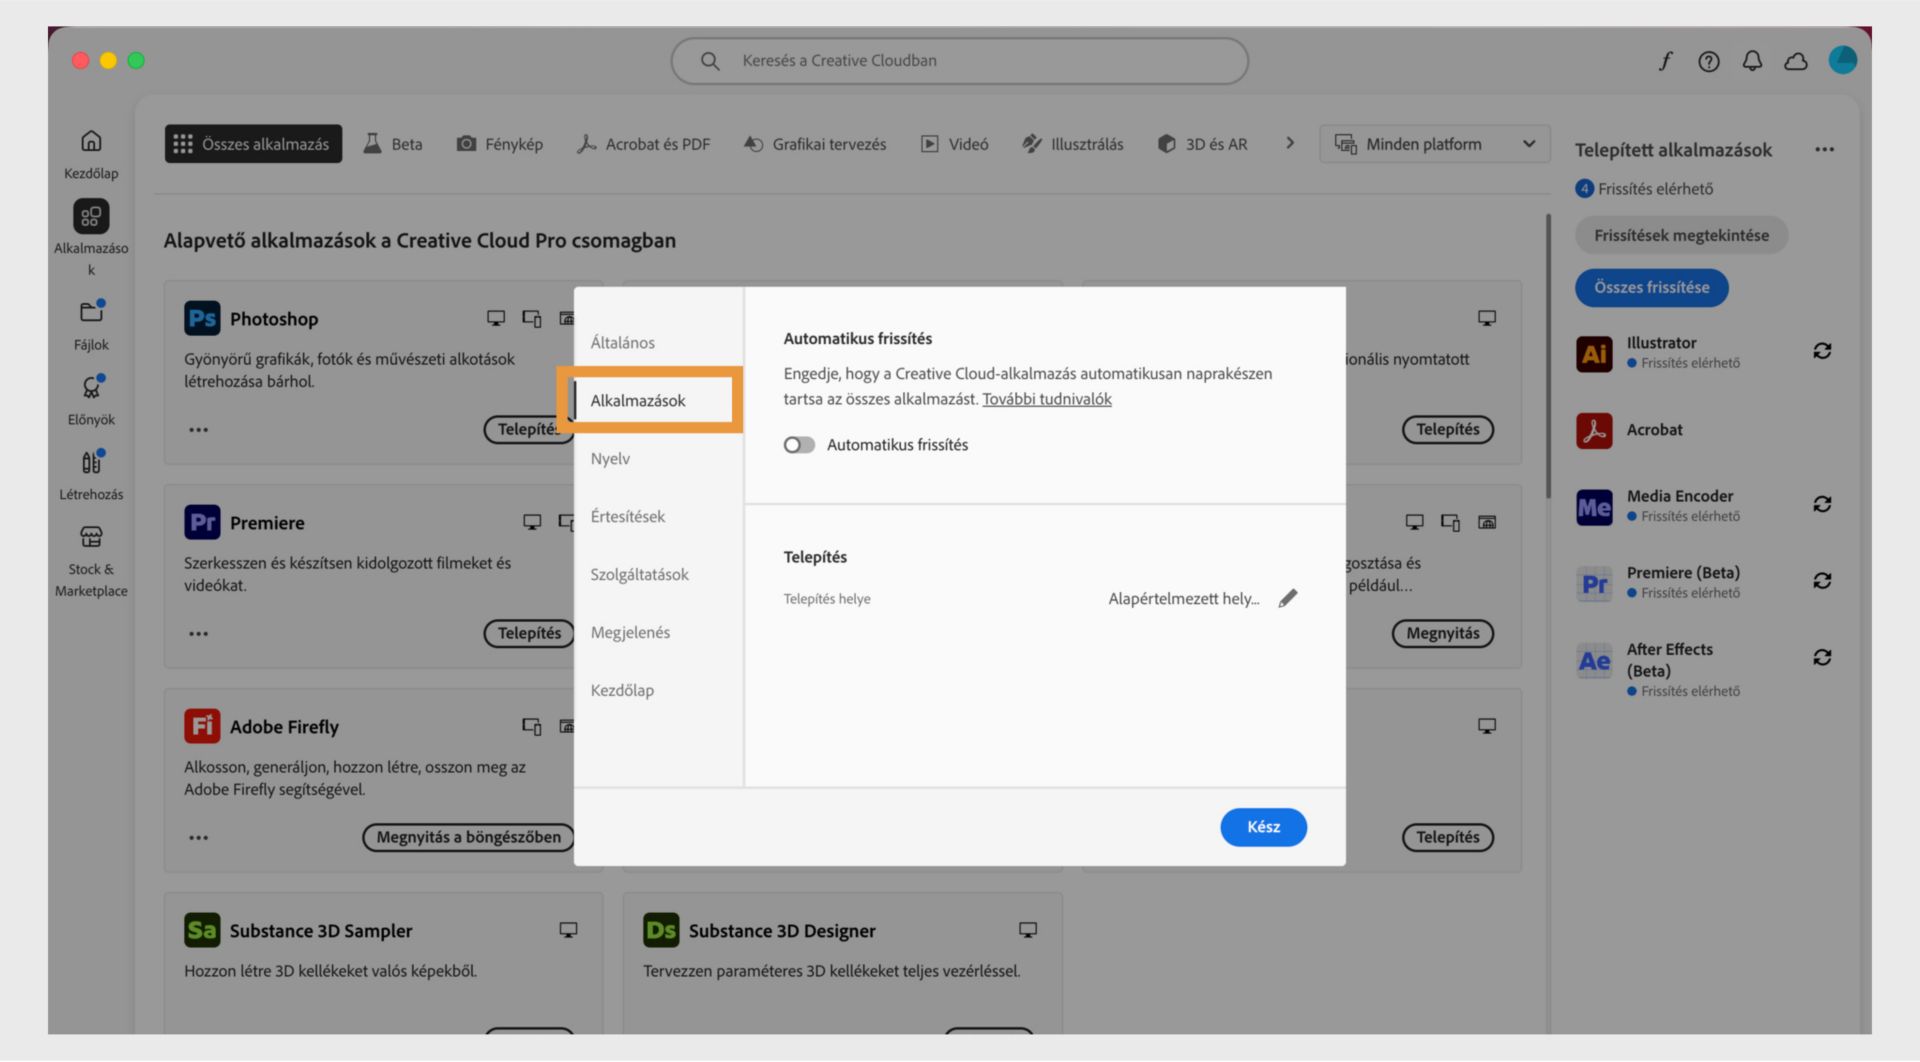Select the Beta category
This screenshot has height=1062, width=1920.
coord(393,144)
